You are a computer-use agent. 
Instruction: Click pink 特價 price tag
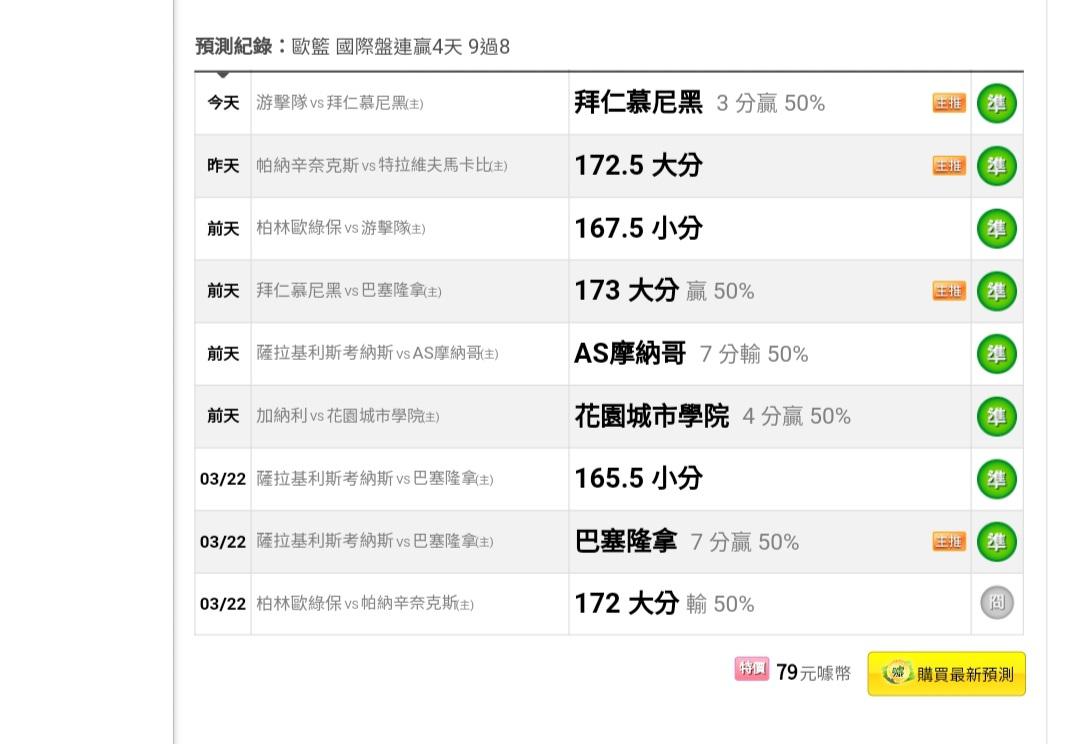[x=751, y=668]
